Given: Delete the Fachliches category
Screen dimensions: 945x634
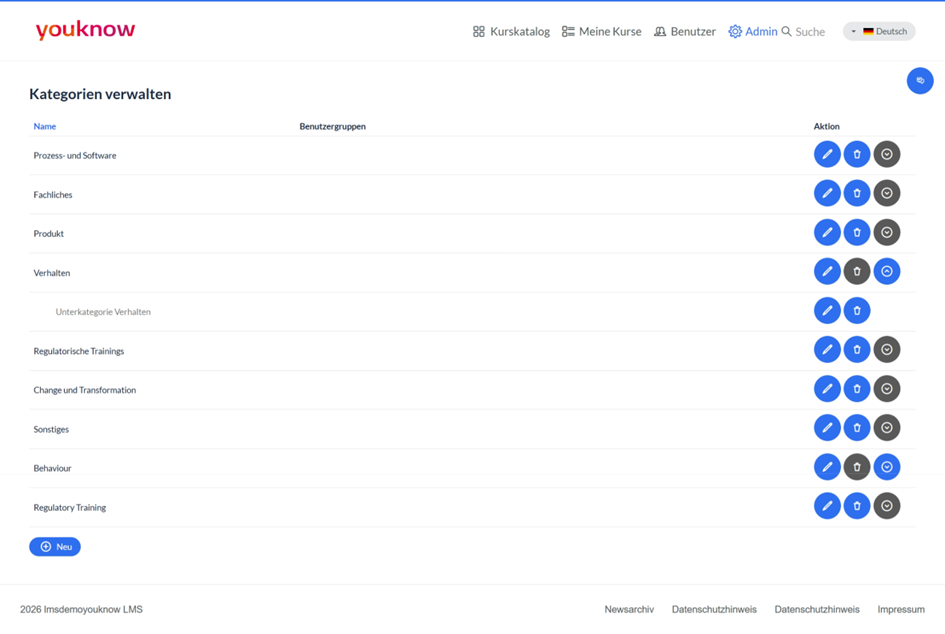Looking at the screenshot, I should click(x=856, y=193).
